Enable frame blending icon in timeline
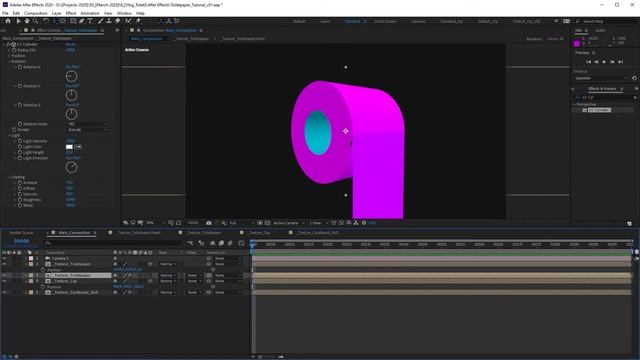Screen dimensions: 640x360 click(x=221, y=243)
